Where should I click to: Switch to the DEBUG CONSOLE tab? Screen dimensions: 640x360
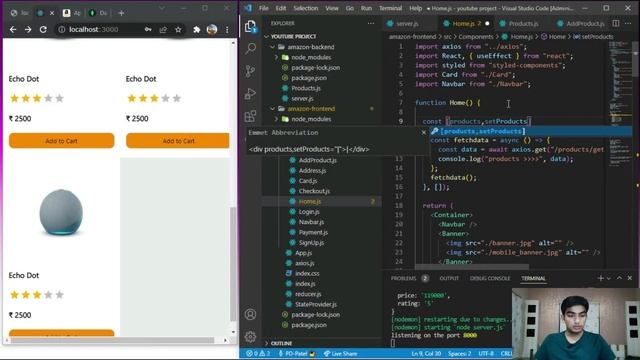point(490,278)
